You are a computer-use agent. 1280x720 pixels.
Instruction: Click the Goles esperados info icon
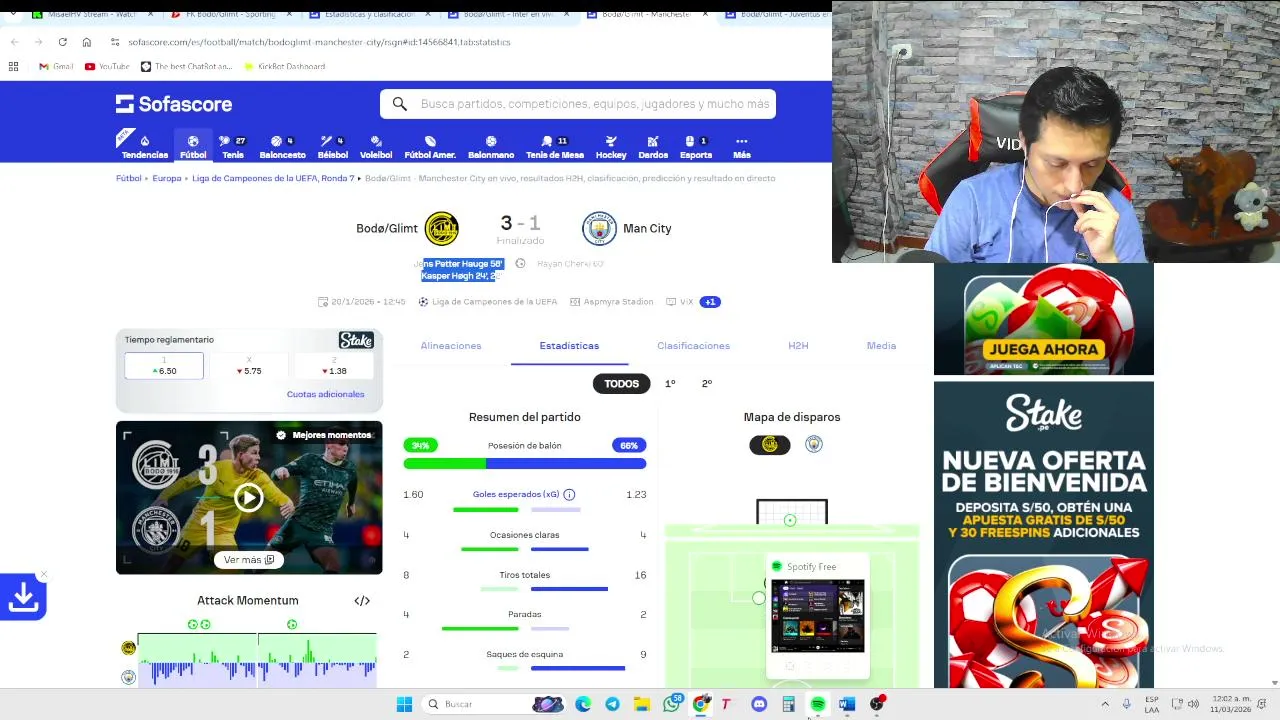click(569, 495)
